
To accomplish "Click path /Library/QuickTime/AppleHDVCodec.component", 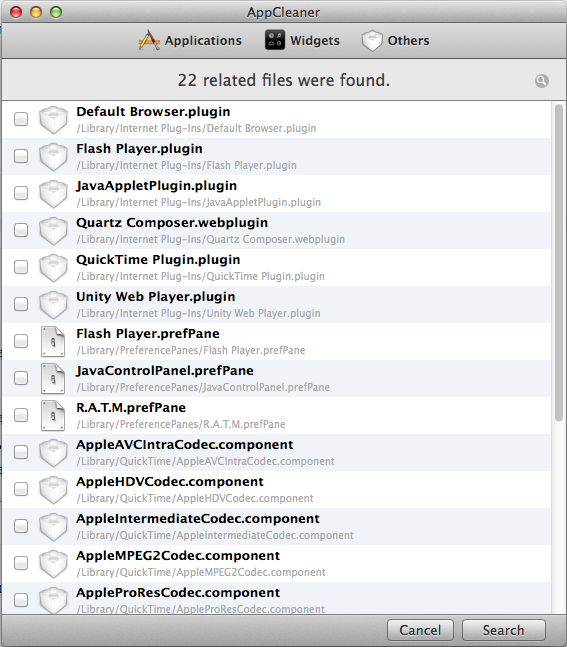I will (x=195, y=498).
